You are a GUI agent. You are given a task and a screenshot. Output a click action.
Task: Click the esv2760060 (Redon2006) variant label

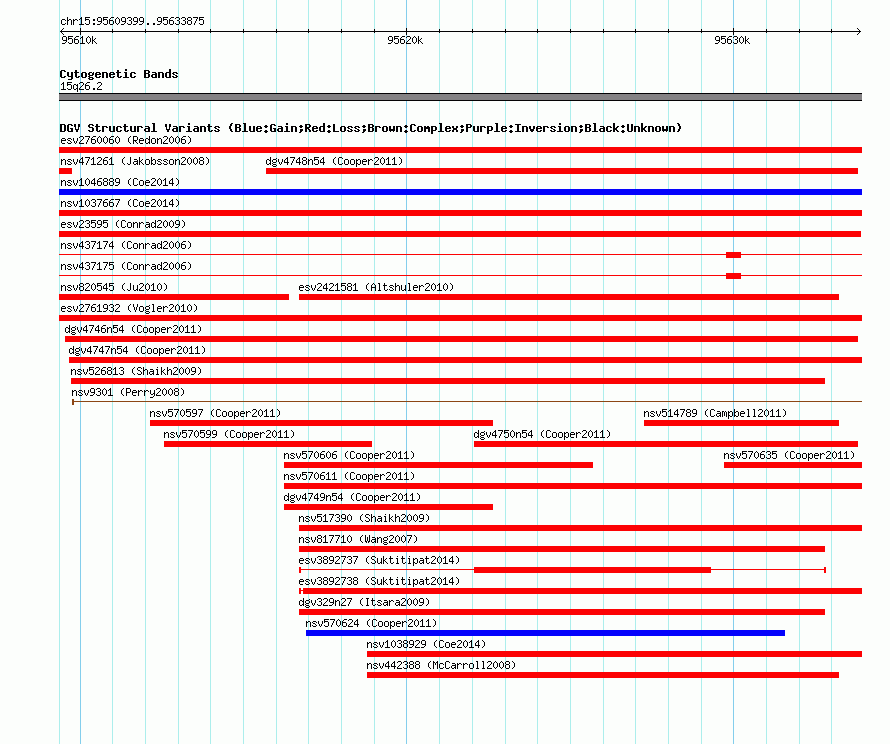click(x=126, y=140)
